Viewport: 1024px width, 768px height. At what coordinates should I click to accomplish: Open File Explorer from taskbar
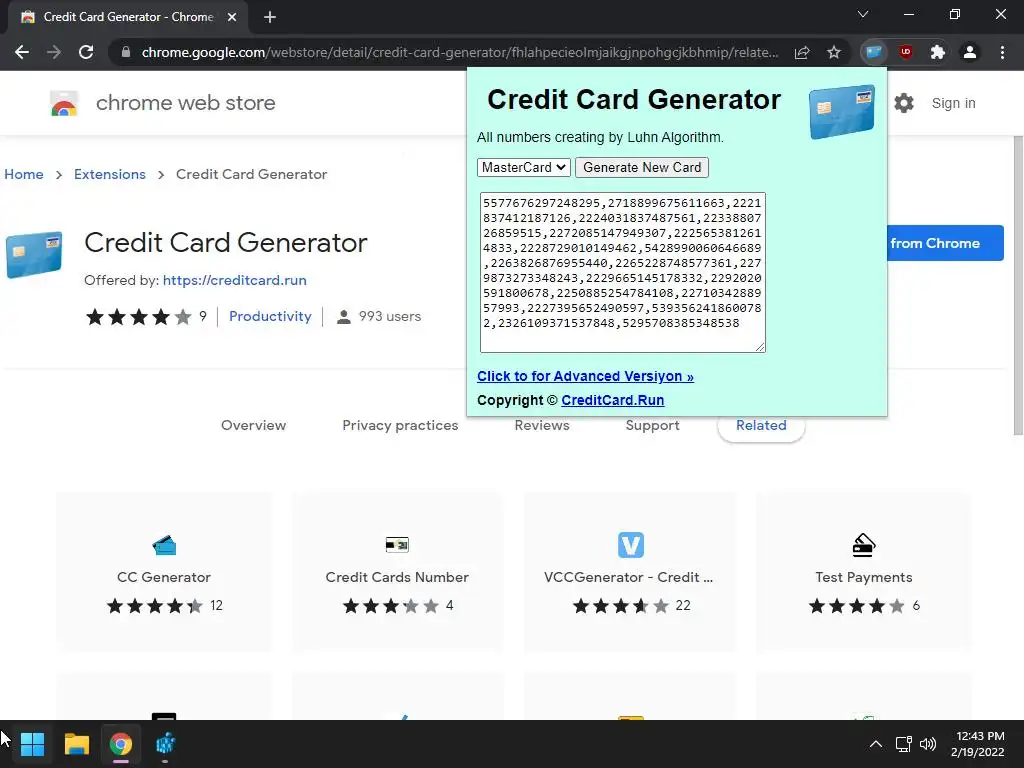[76, 744]
